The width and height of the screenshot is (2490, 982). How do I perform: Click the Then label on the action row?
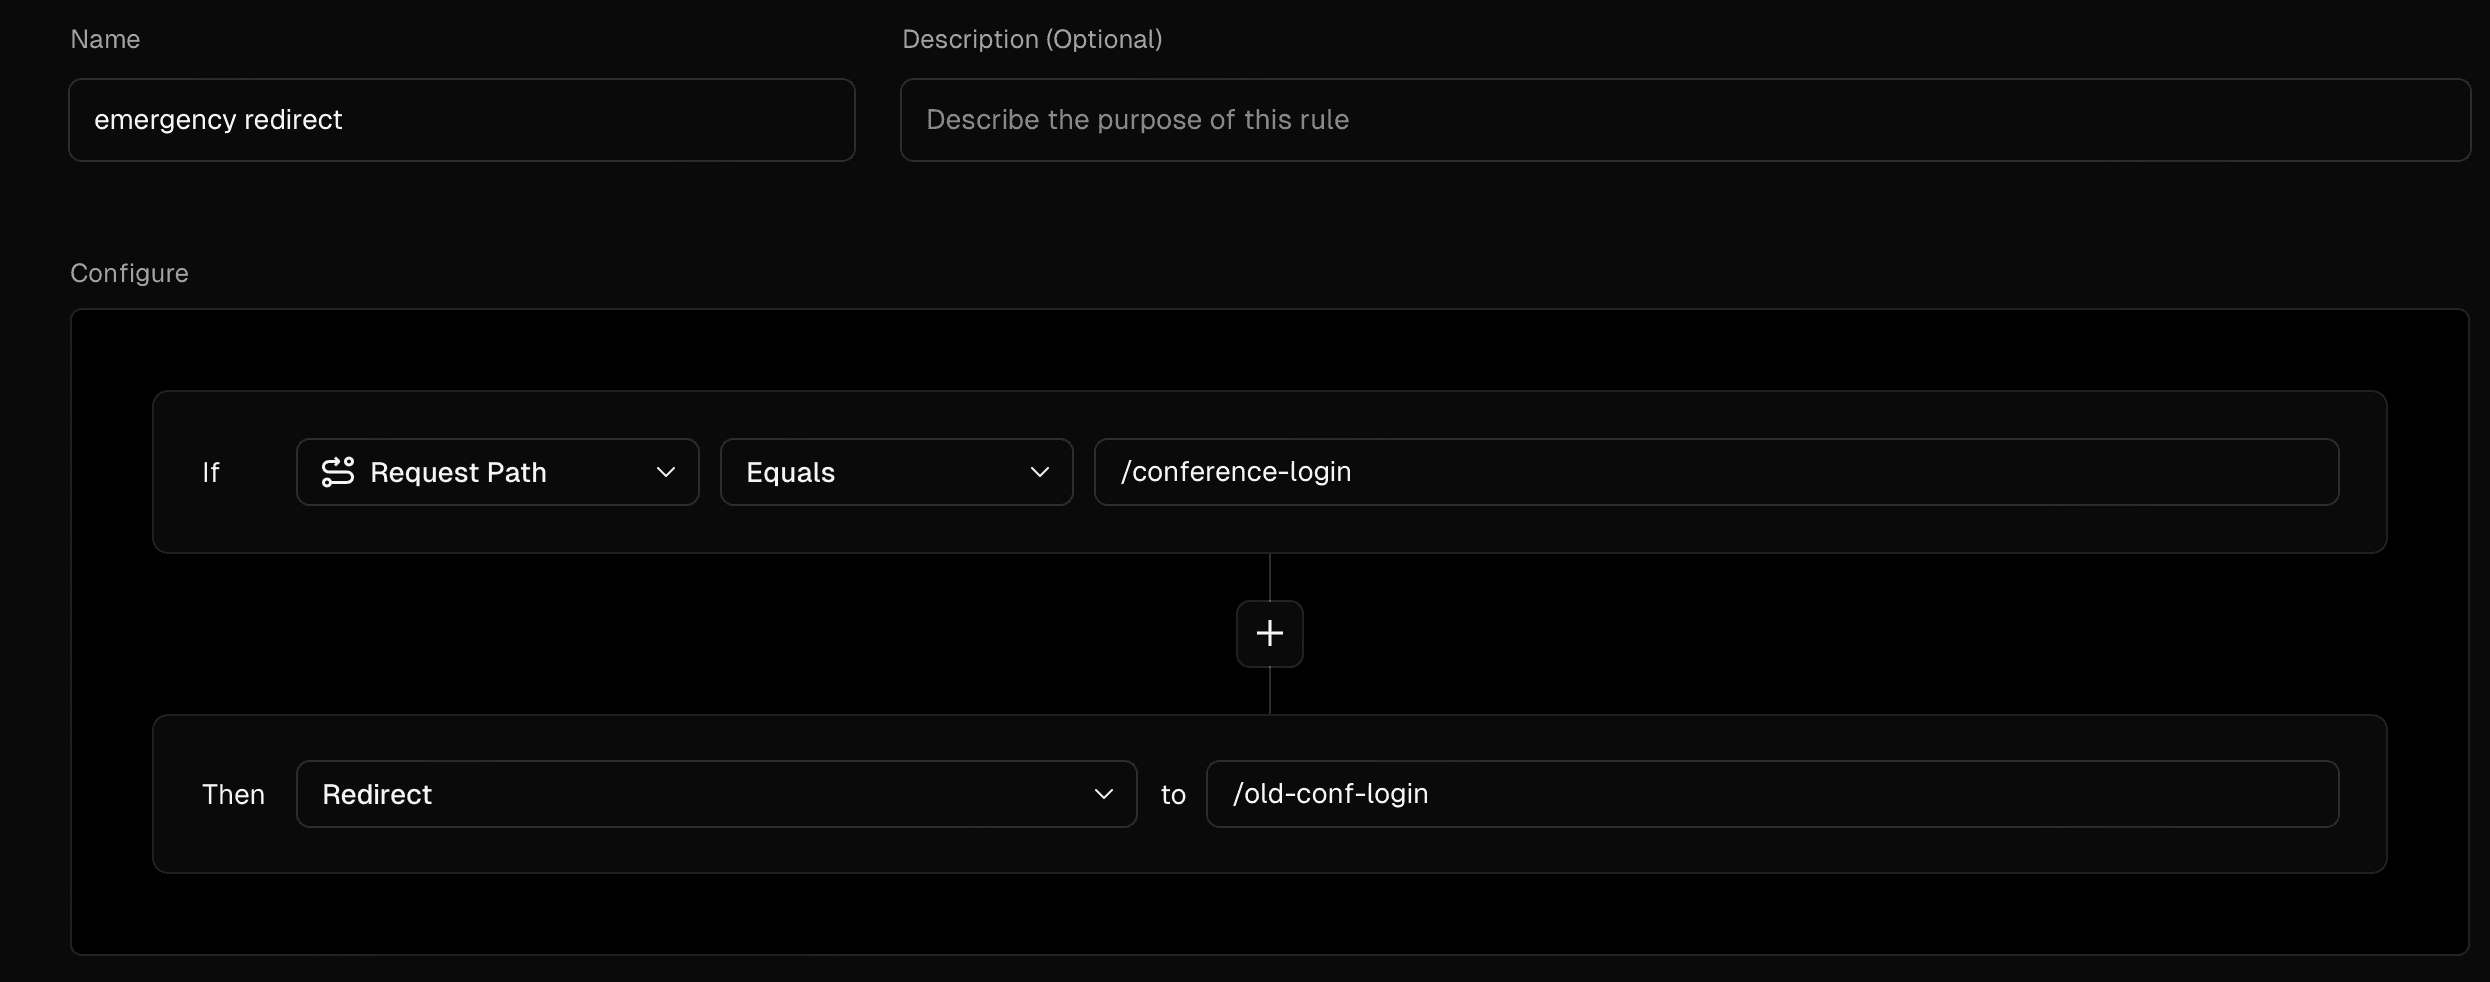click(x=233, y=793)
